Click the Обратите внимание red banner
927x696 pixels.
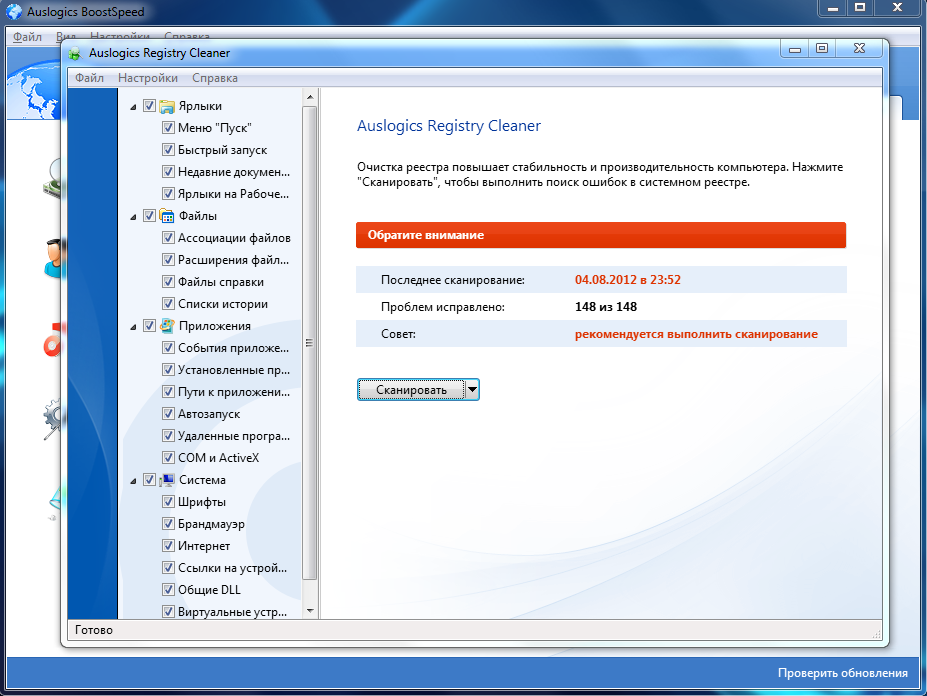click(601, 235)
